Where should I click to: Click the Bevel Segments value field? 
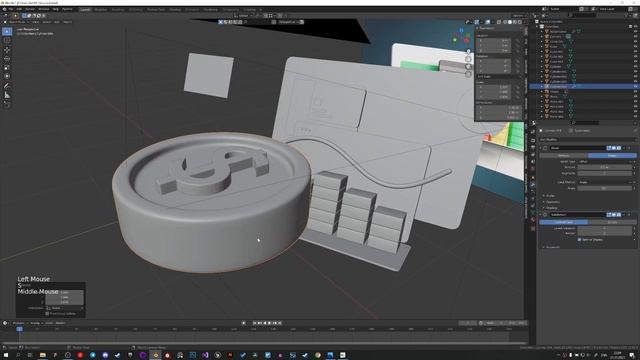click(x=604, y=173)
